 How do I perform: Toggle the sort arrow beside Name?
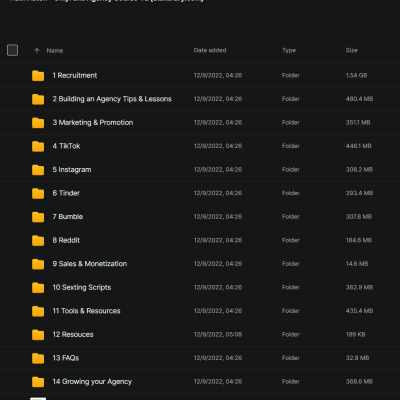(37, 50)
